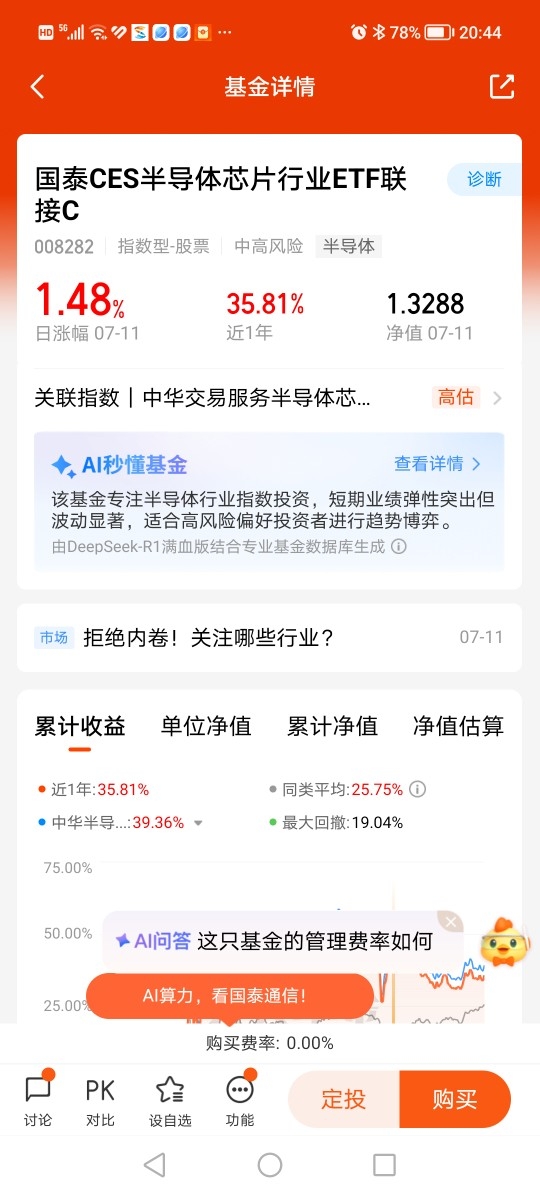Expand the 中华半导 index dropdown arrow
This screenshot has width=540, height=1194.
[198, 823]
